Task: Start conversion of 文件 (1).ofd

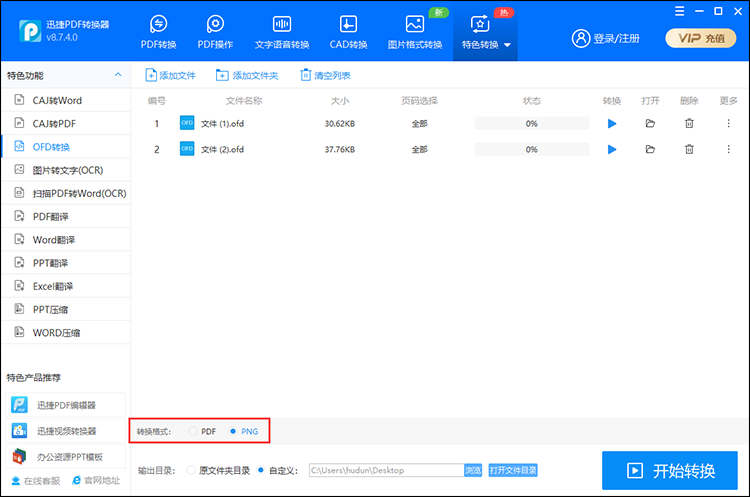Action: click(x=612, y=123)
